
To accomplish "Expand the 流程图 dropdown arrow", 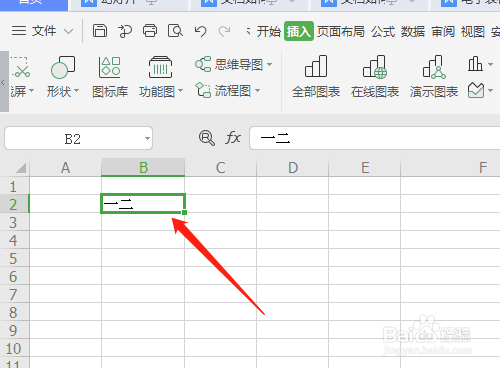I will [257, 91].
